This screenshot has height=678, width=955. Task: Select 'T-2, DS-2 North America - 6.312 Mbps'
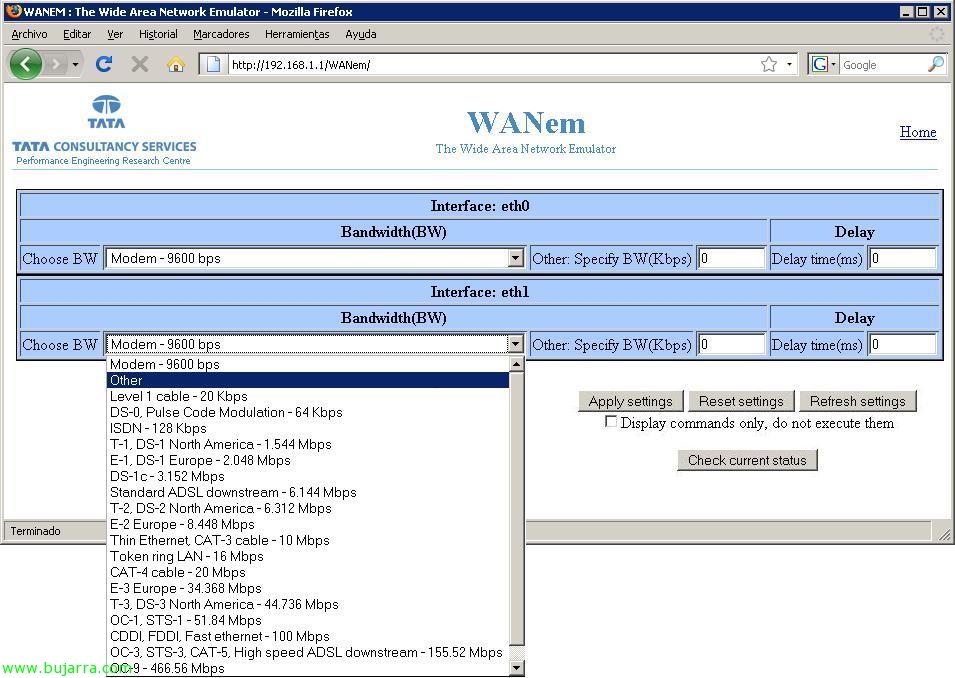308,508
